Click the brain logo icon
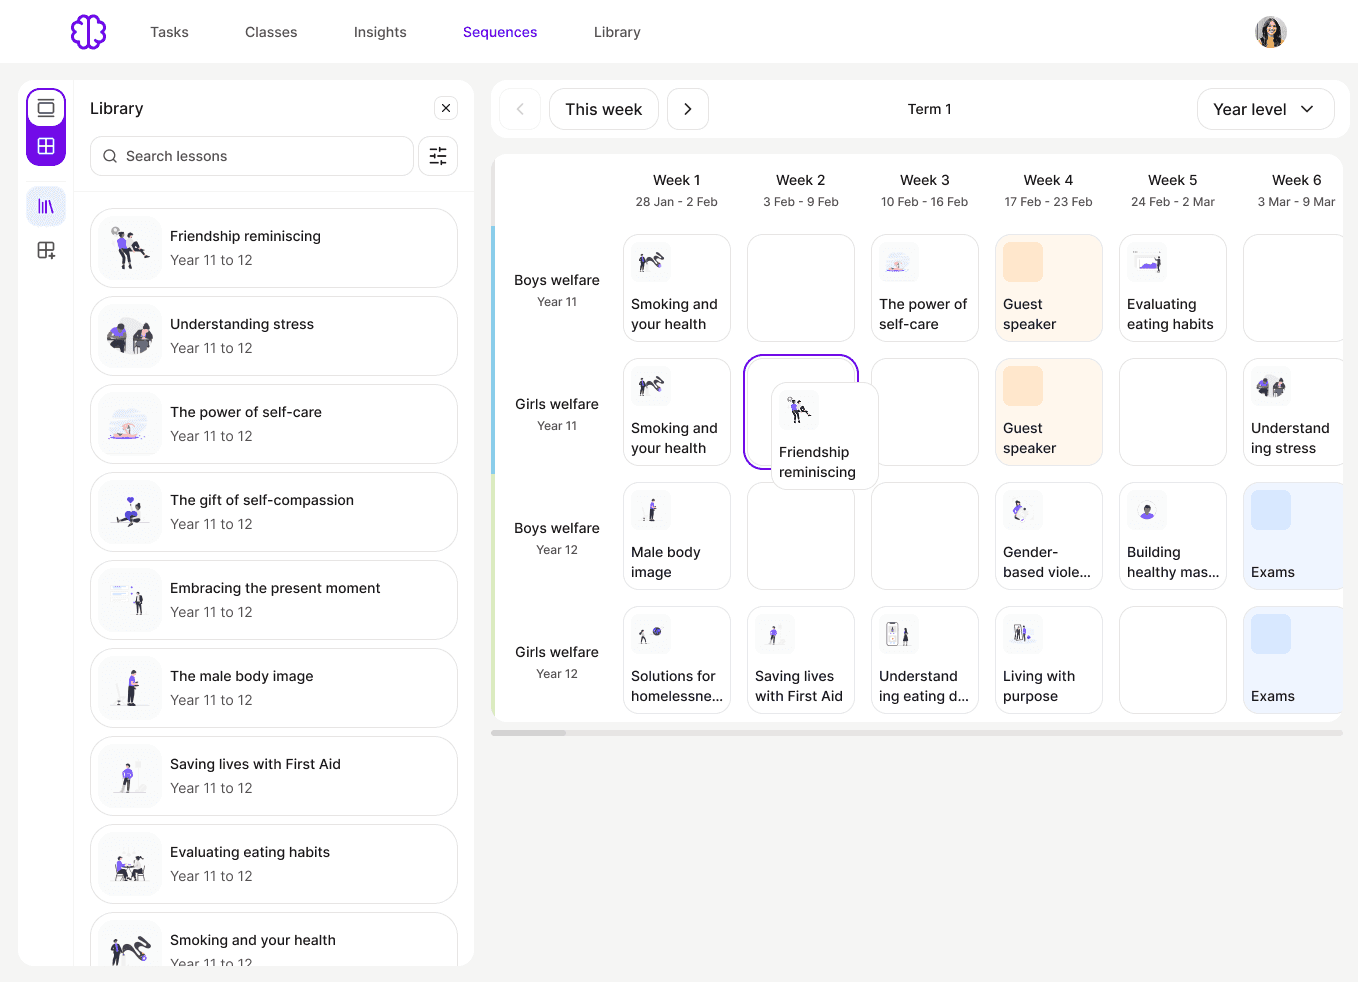The image size is (1358, 982). click(88, 32)
